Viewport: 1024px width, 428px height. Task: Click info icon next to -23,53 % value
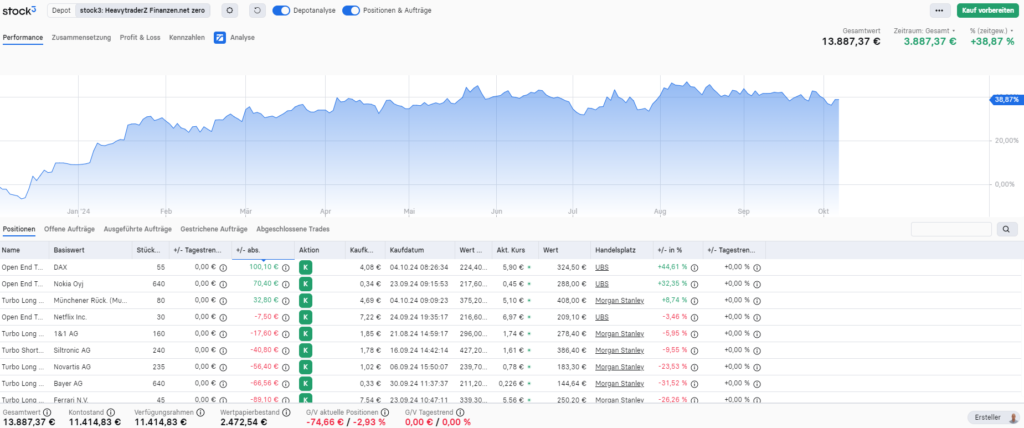point(694,367)
